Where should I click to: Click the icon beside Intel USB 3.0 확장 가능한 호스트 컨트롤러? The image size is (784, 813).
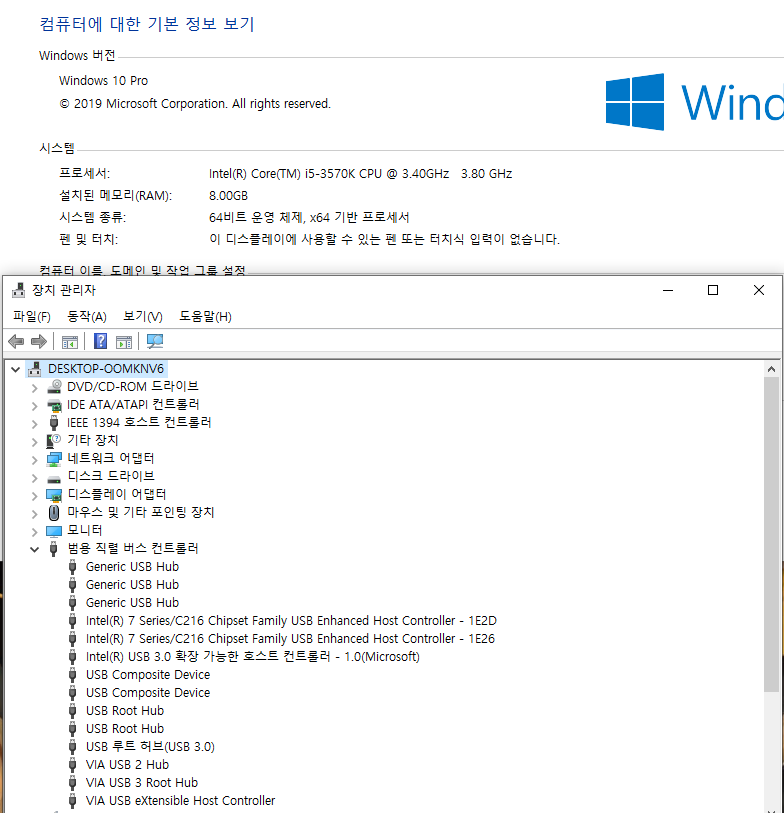coord(73,657)
